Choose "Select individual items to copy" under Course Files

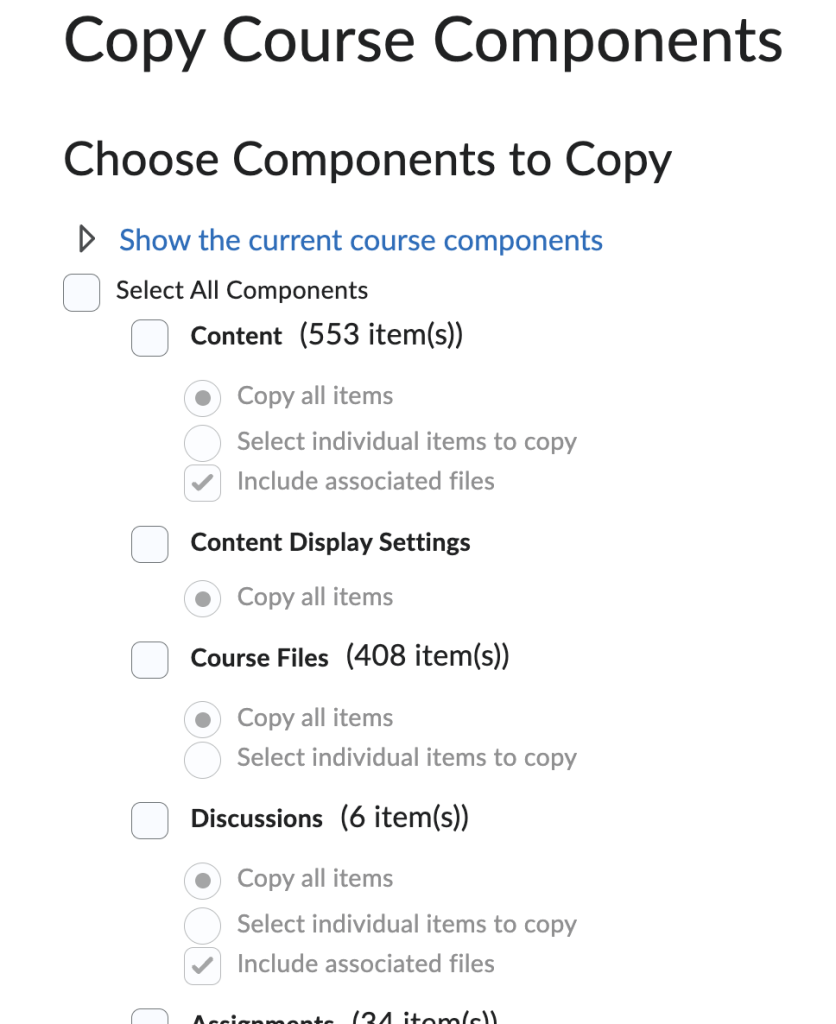click(202, 759)
